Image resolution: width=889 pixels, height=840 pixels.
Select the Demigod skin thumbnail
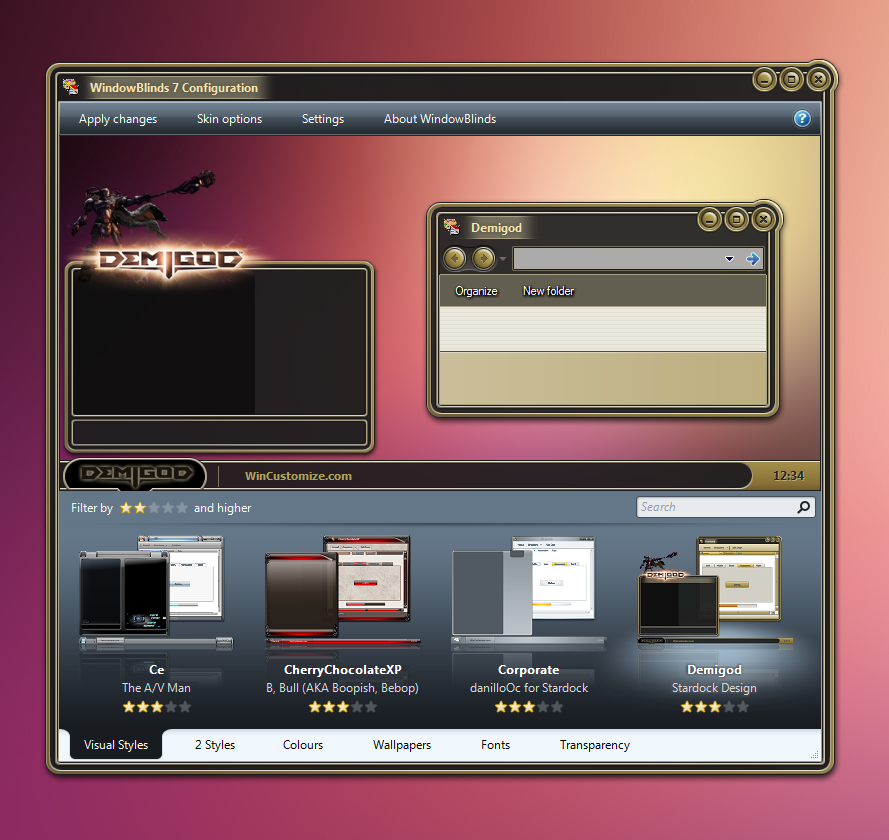tap(714, 592)
